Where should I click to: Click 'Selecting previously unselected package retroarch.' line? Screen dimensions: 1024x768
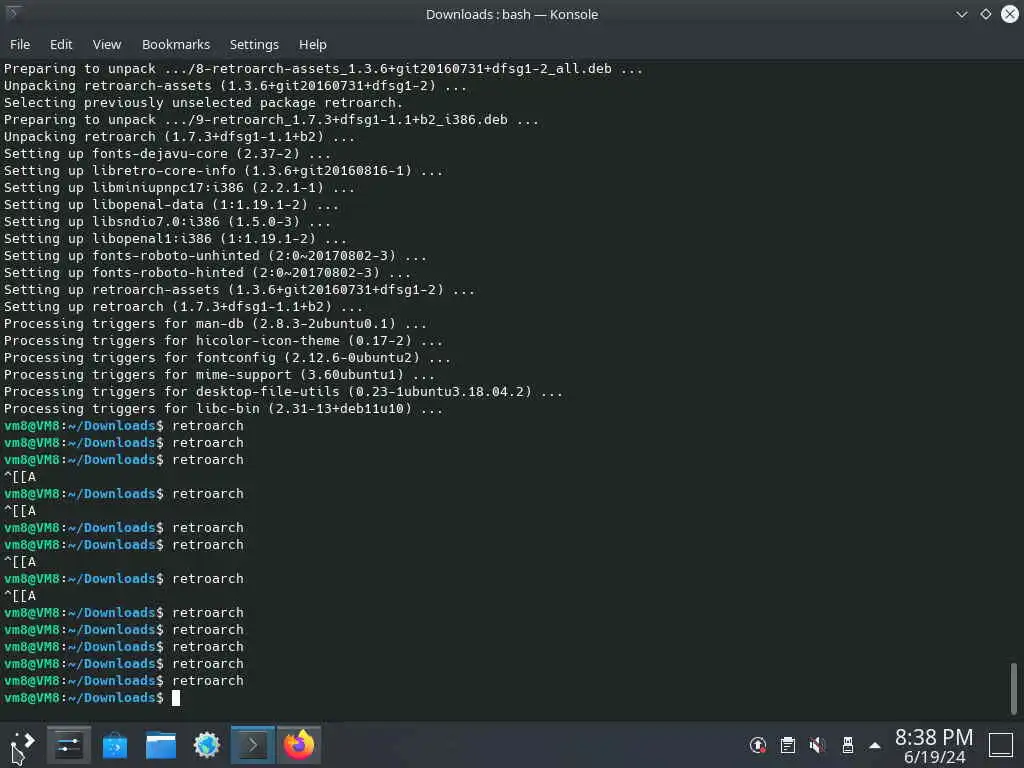pyautogui.click(x=203, y=103)
